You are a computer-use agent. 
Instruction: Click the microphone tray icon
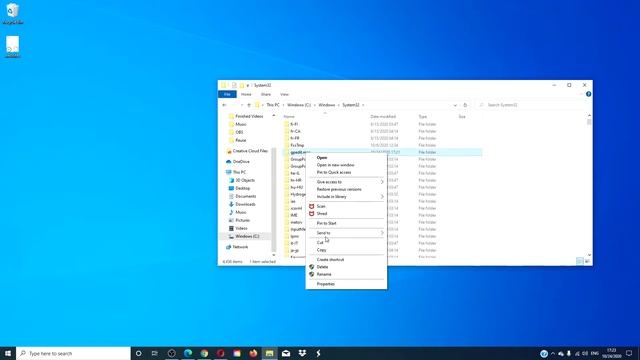point(569,353)
